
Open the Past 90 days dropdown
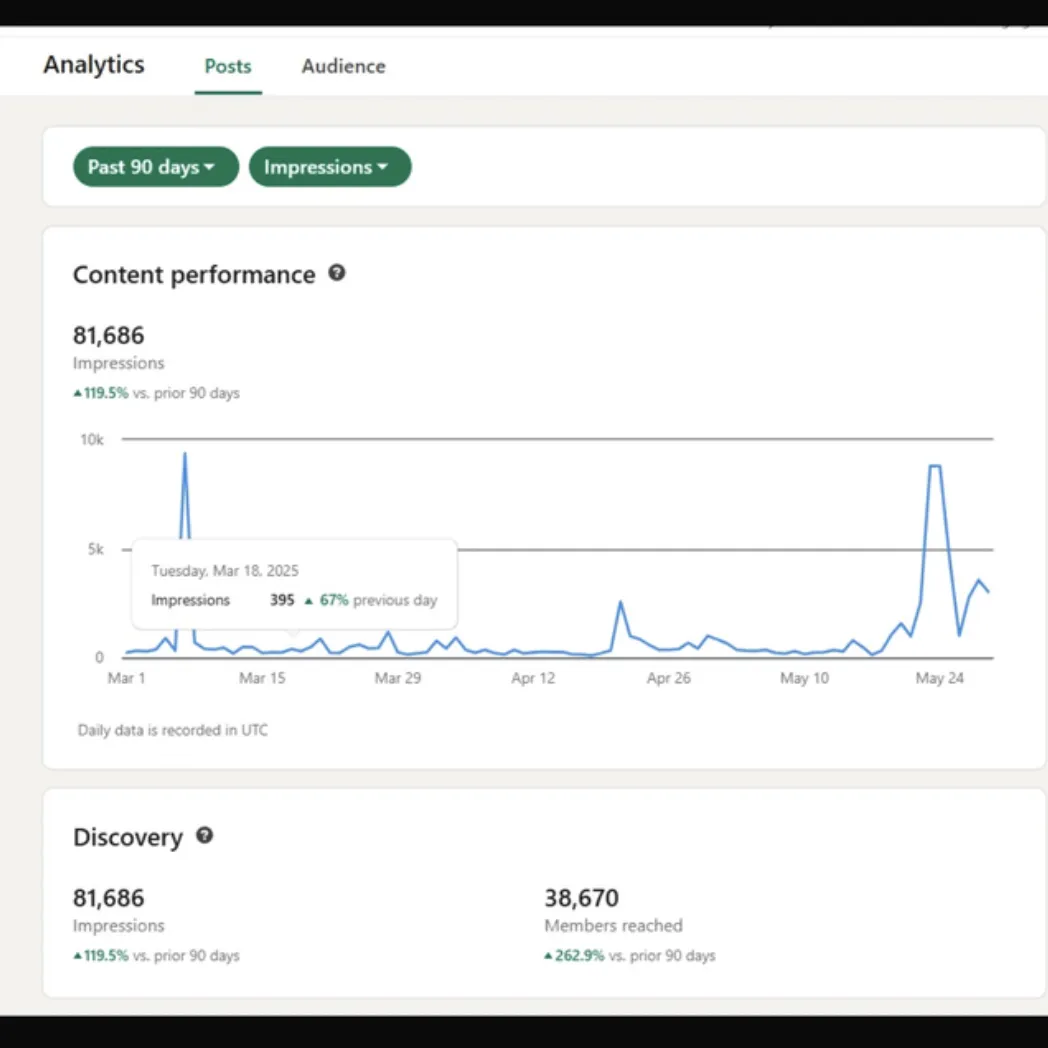click(155, 167)
